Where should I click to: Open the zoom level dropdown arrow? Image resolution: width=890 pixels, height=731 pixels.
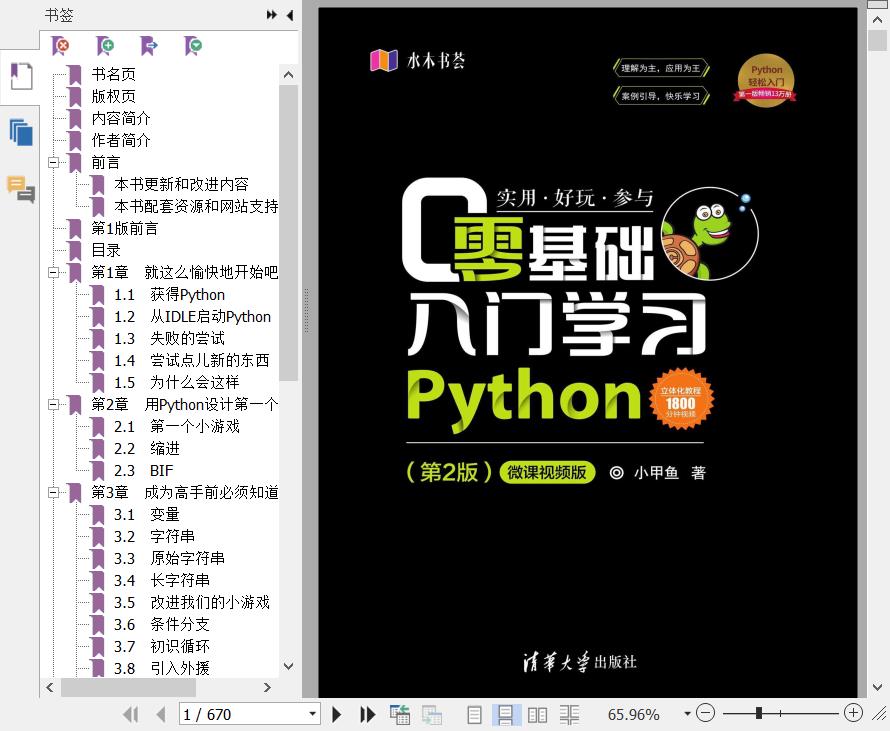point(687,713)
